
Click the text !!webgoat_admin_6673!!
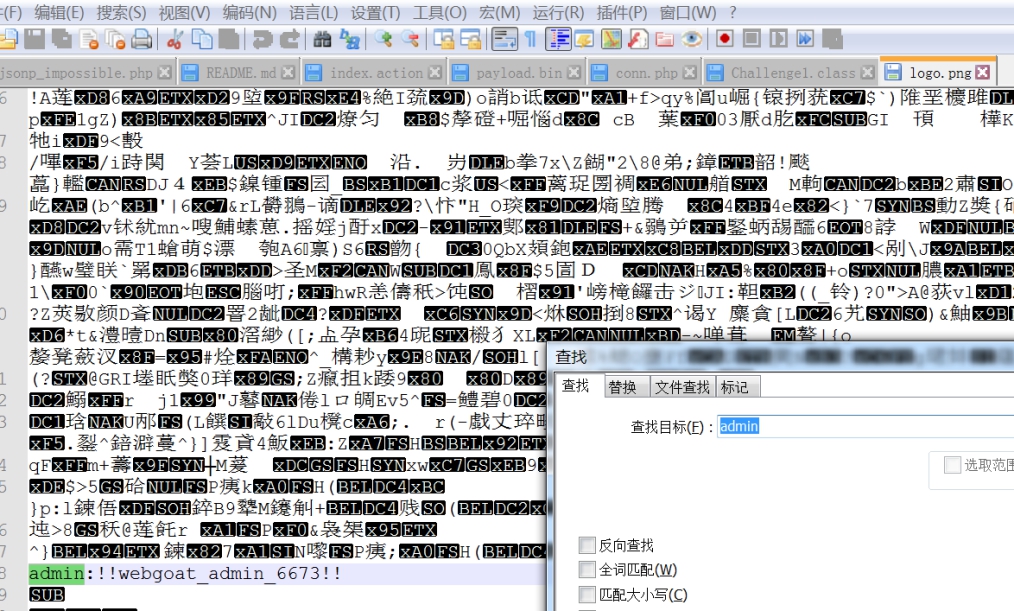coord(219,573)
